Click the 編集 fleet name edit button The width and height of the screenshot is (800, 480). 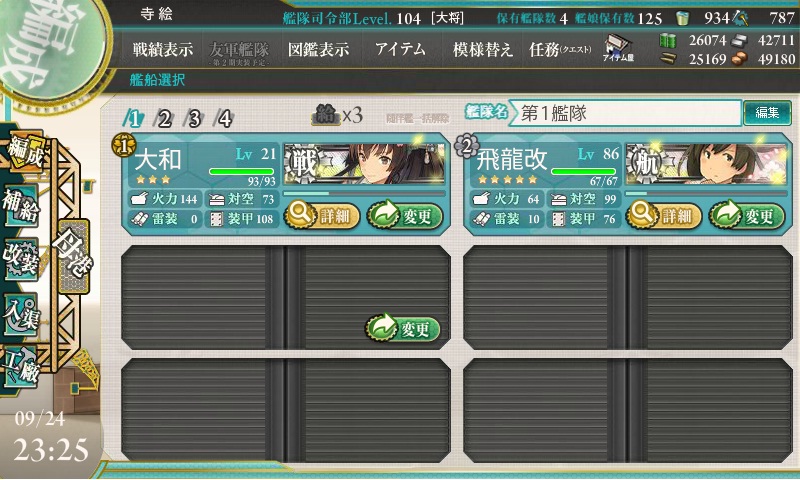point(767,112)
